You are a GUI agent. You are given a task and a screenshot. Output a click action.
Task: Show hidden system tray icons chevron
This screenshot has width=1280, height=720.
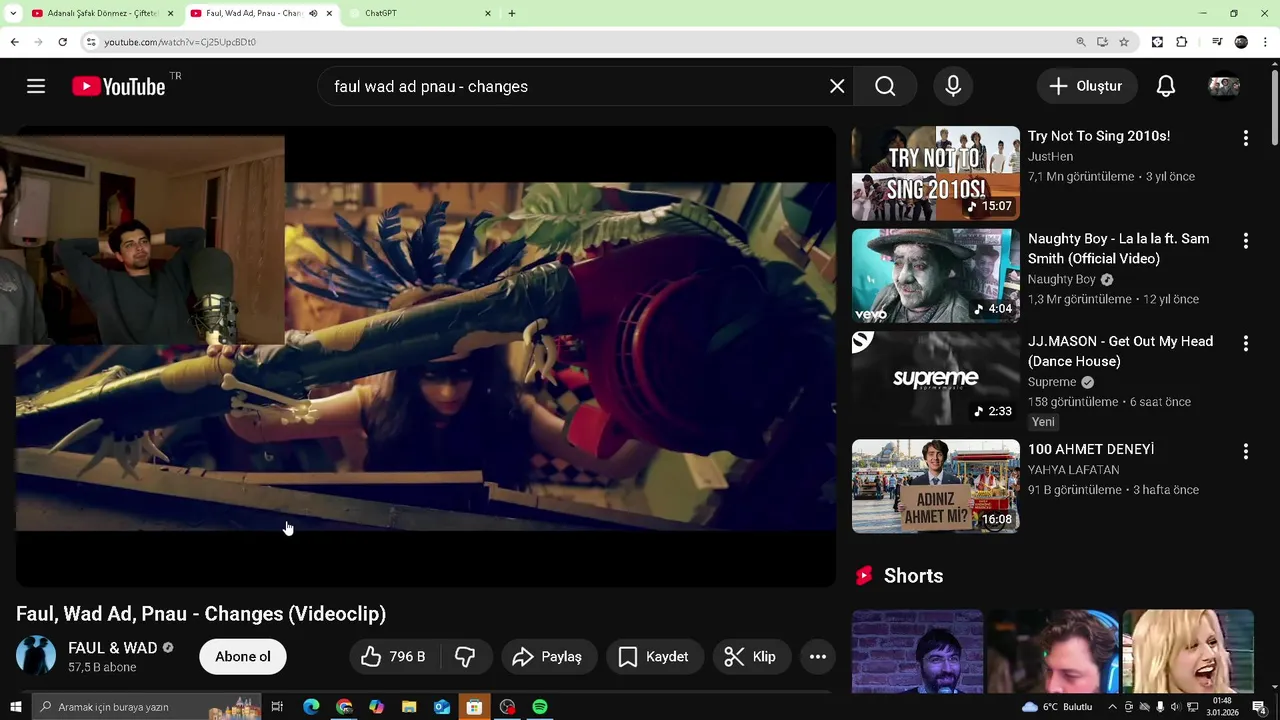[x=1112, y=707]
